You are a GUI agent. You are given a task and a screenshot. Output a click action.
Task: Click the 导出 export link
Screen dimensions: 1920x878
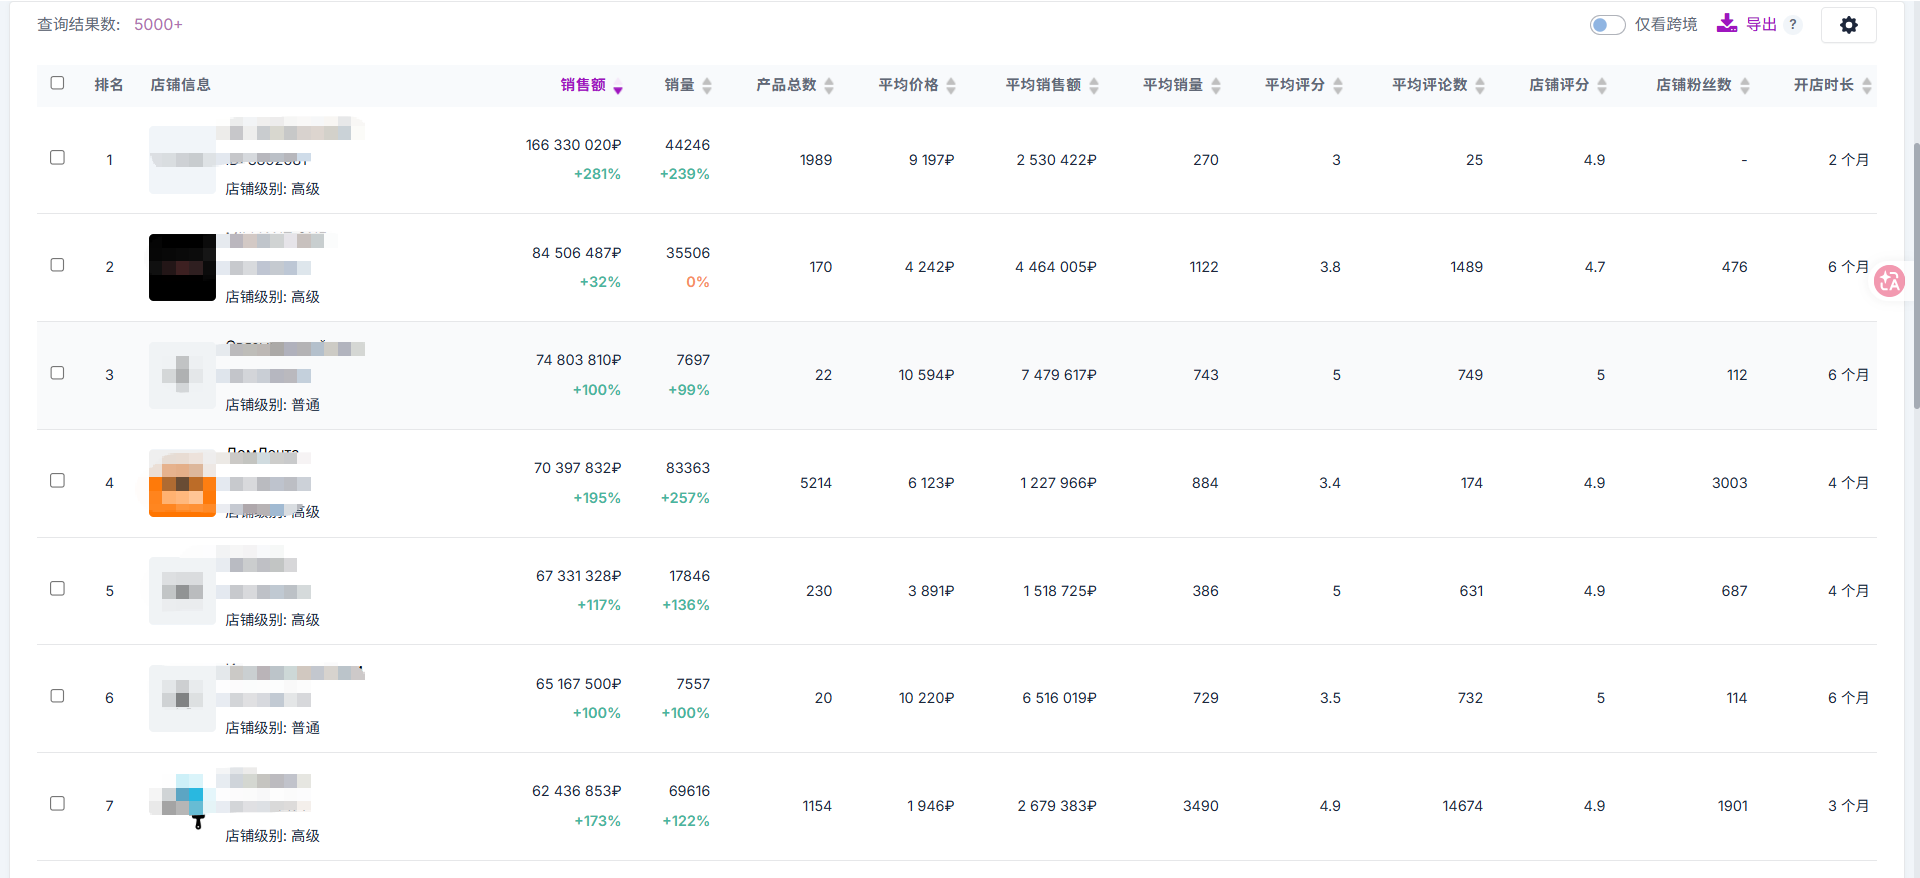[1761, 25]
